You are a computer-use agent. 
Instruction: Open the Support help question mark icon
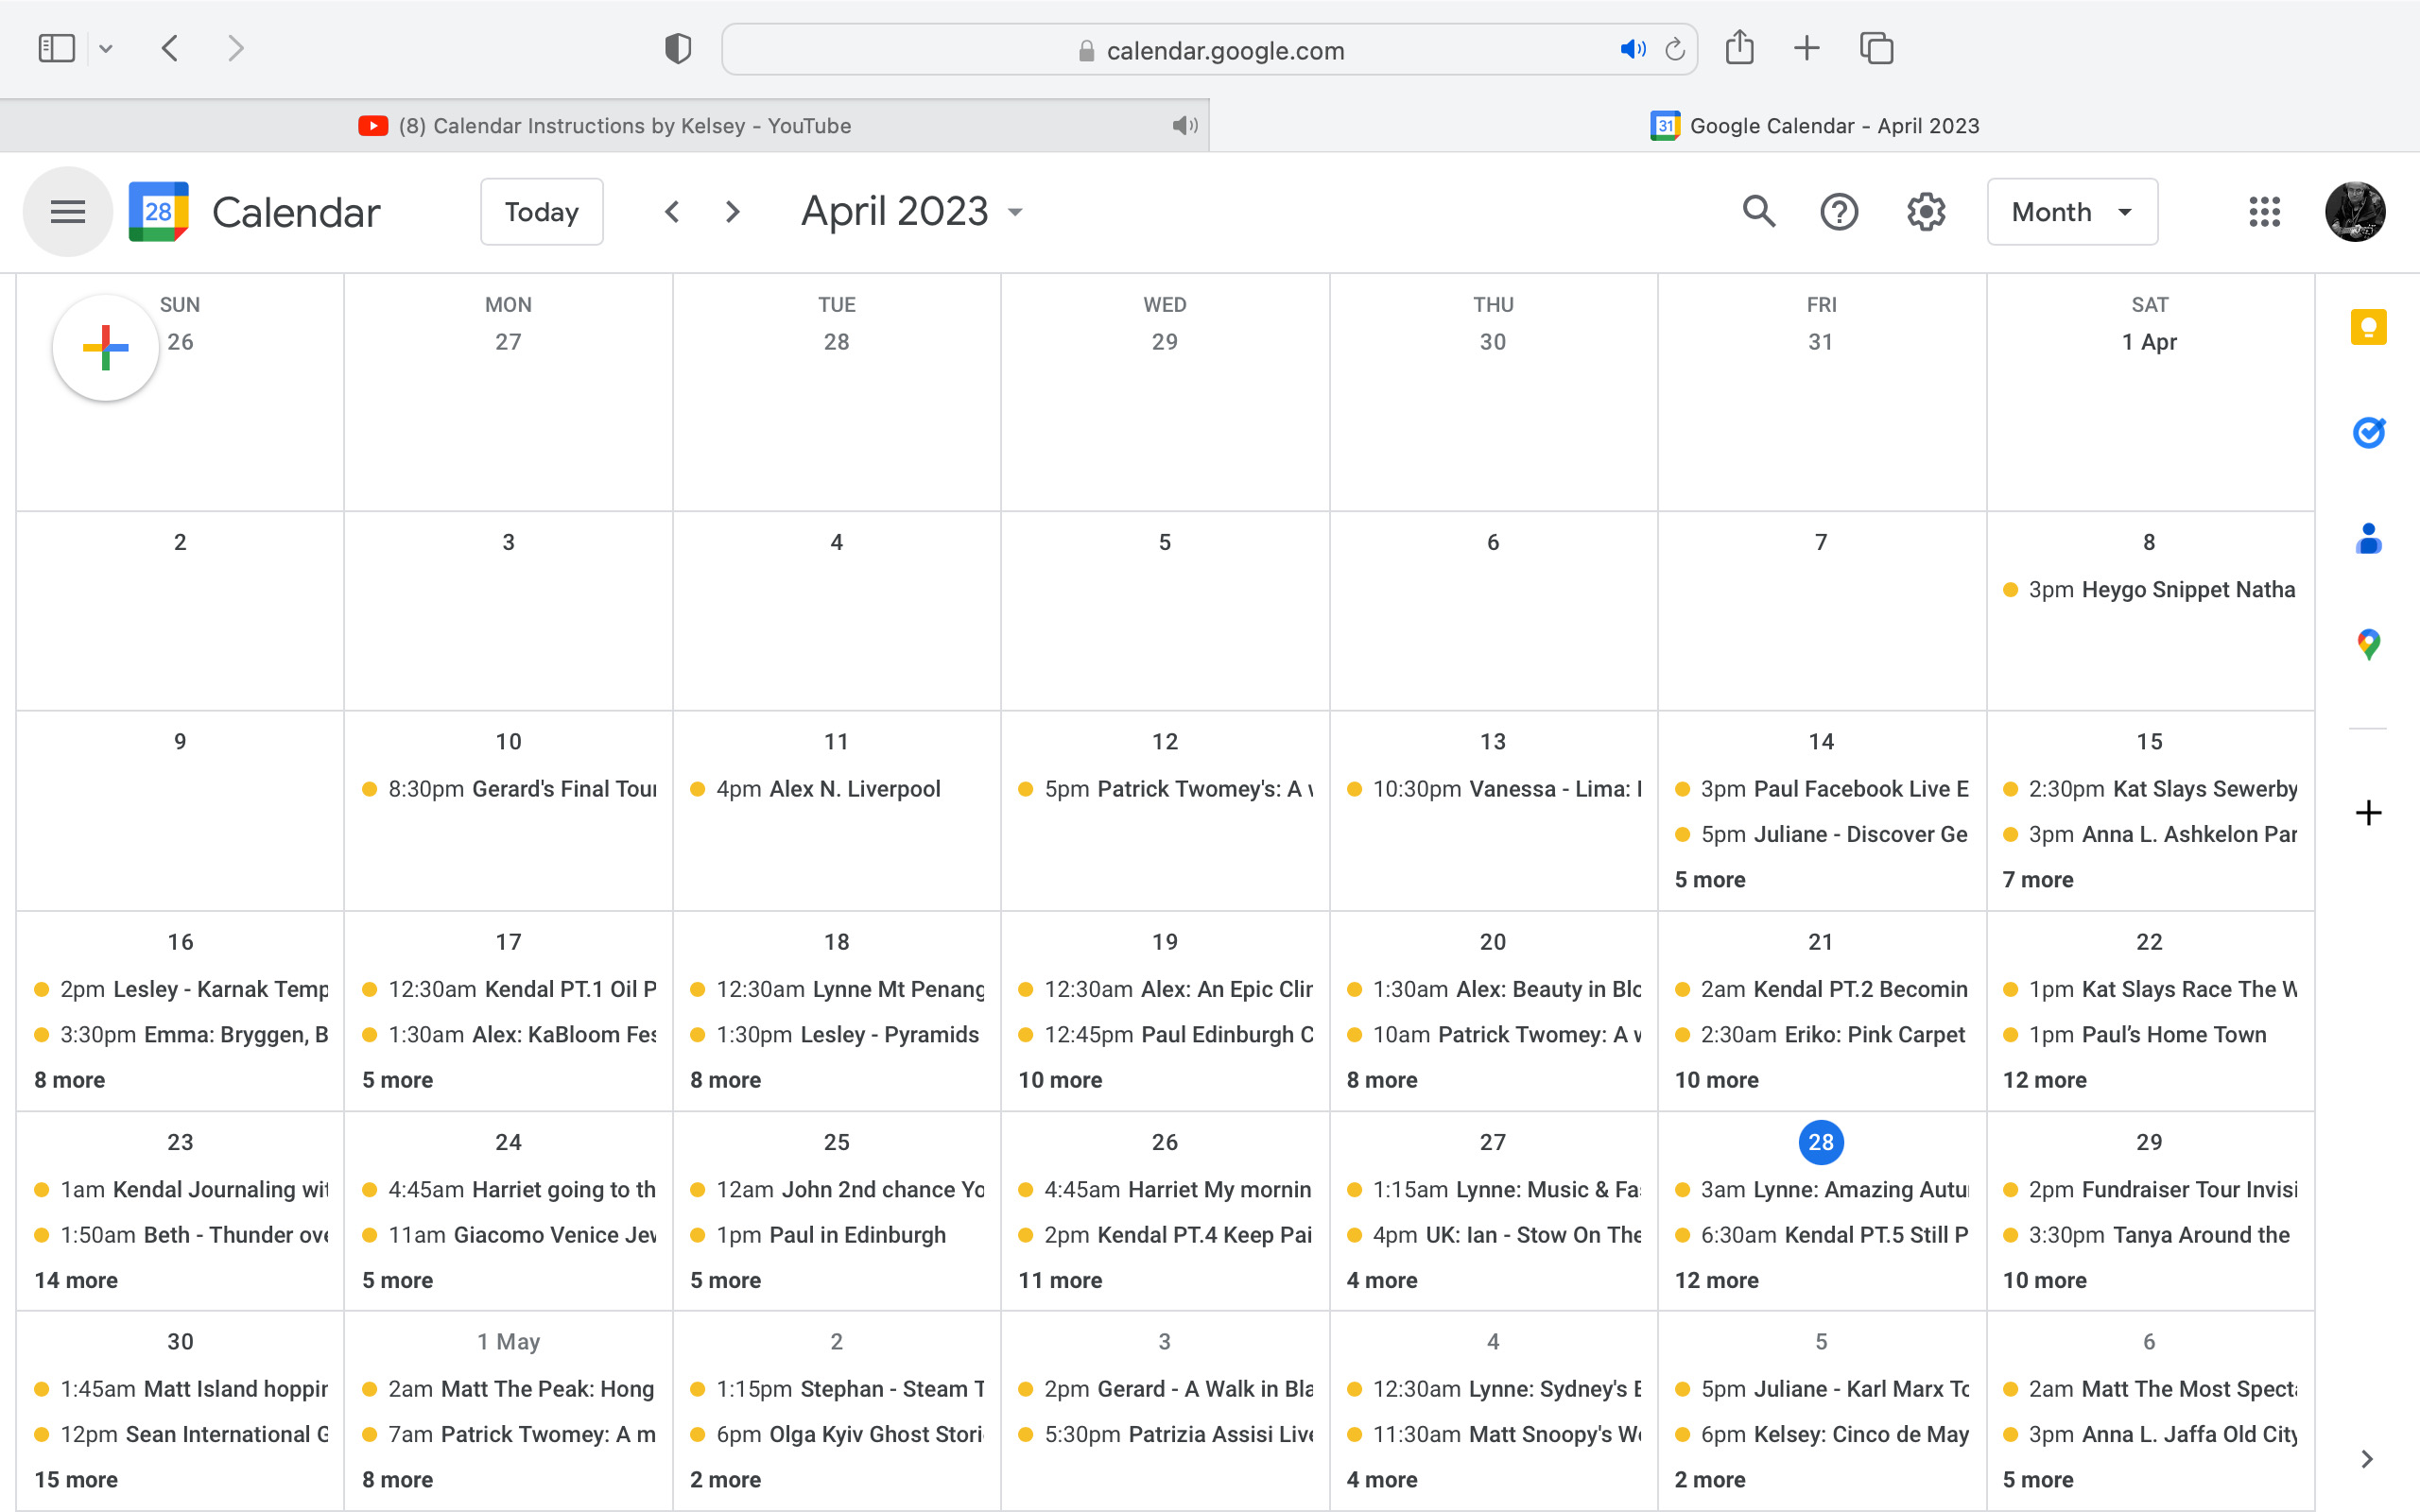click(x=1838, y=212)
